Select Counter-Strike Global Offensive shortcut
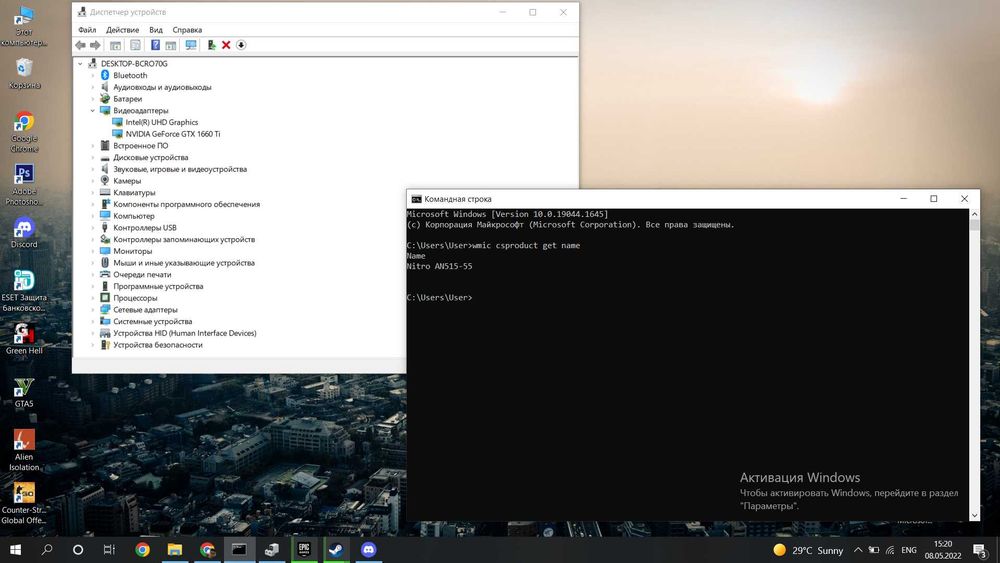 [24, 503]
